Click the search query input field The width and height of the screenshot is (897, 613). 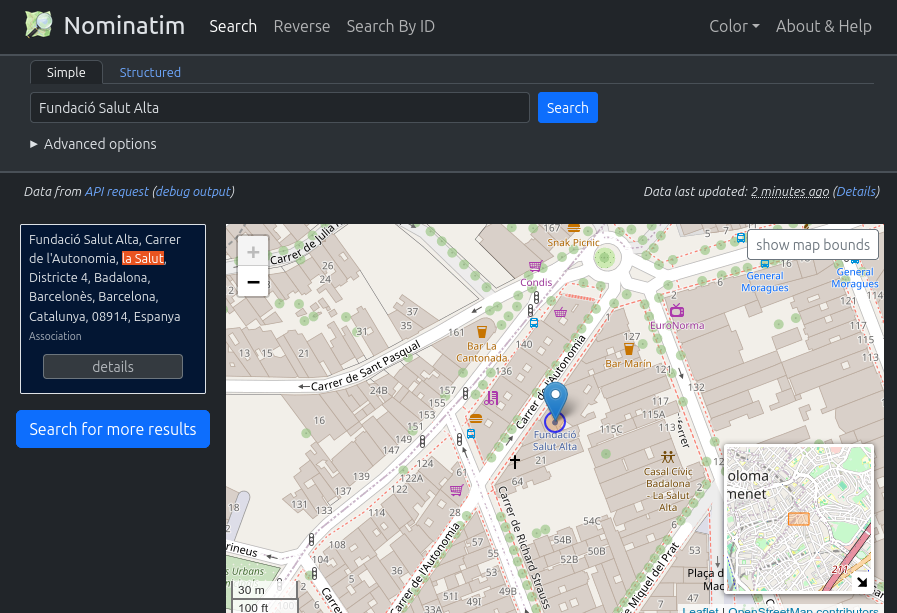[x=280, y=108]
